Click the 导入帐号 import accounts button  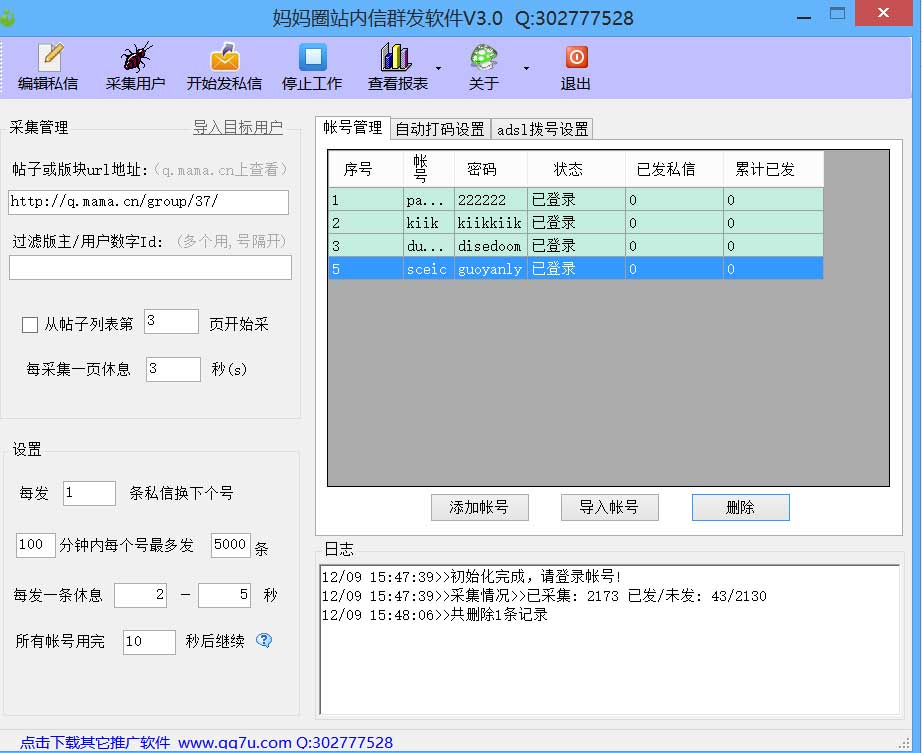(x=610, y=507)
